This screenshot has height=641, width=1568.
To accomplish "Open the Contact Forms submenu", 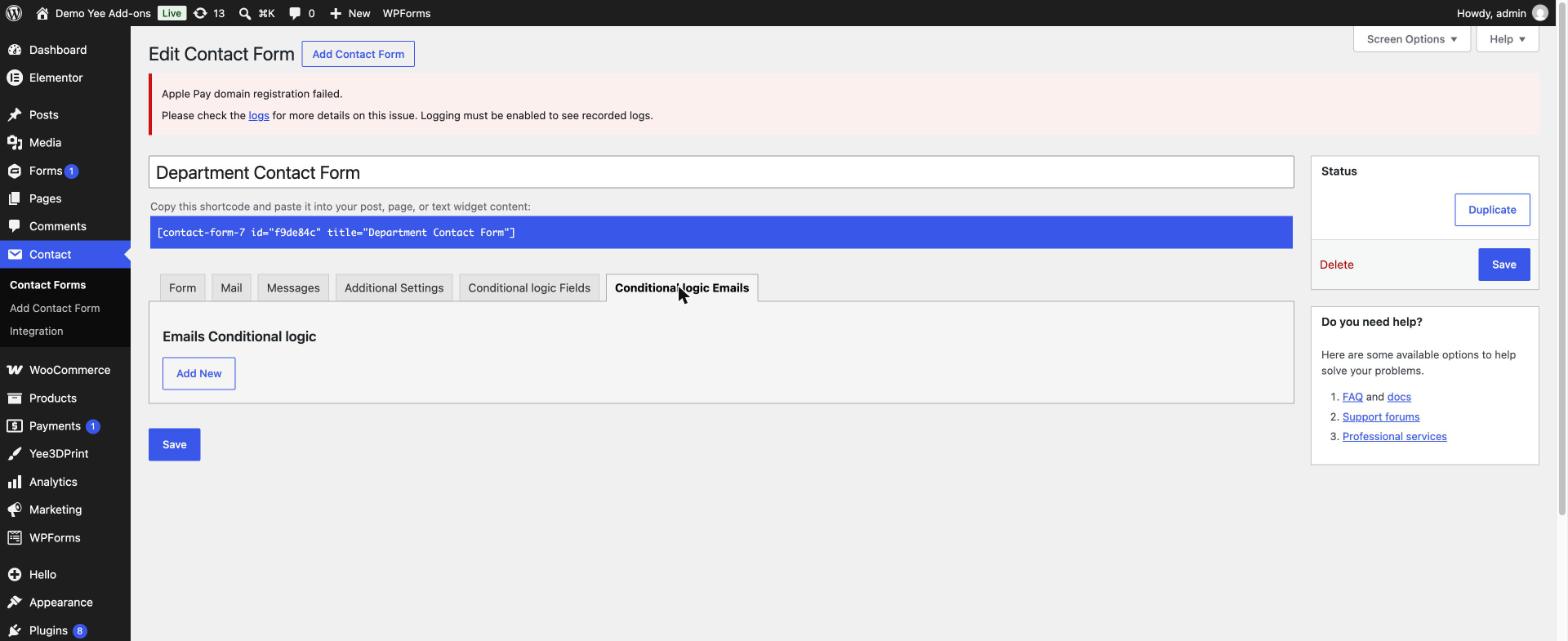I will [48, 285].
